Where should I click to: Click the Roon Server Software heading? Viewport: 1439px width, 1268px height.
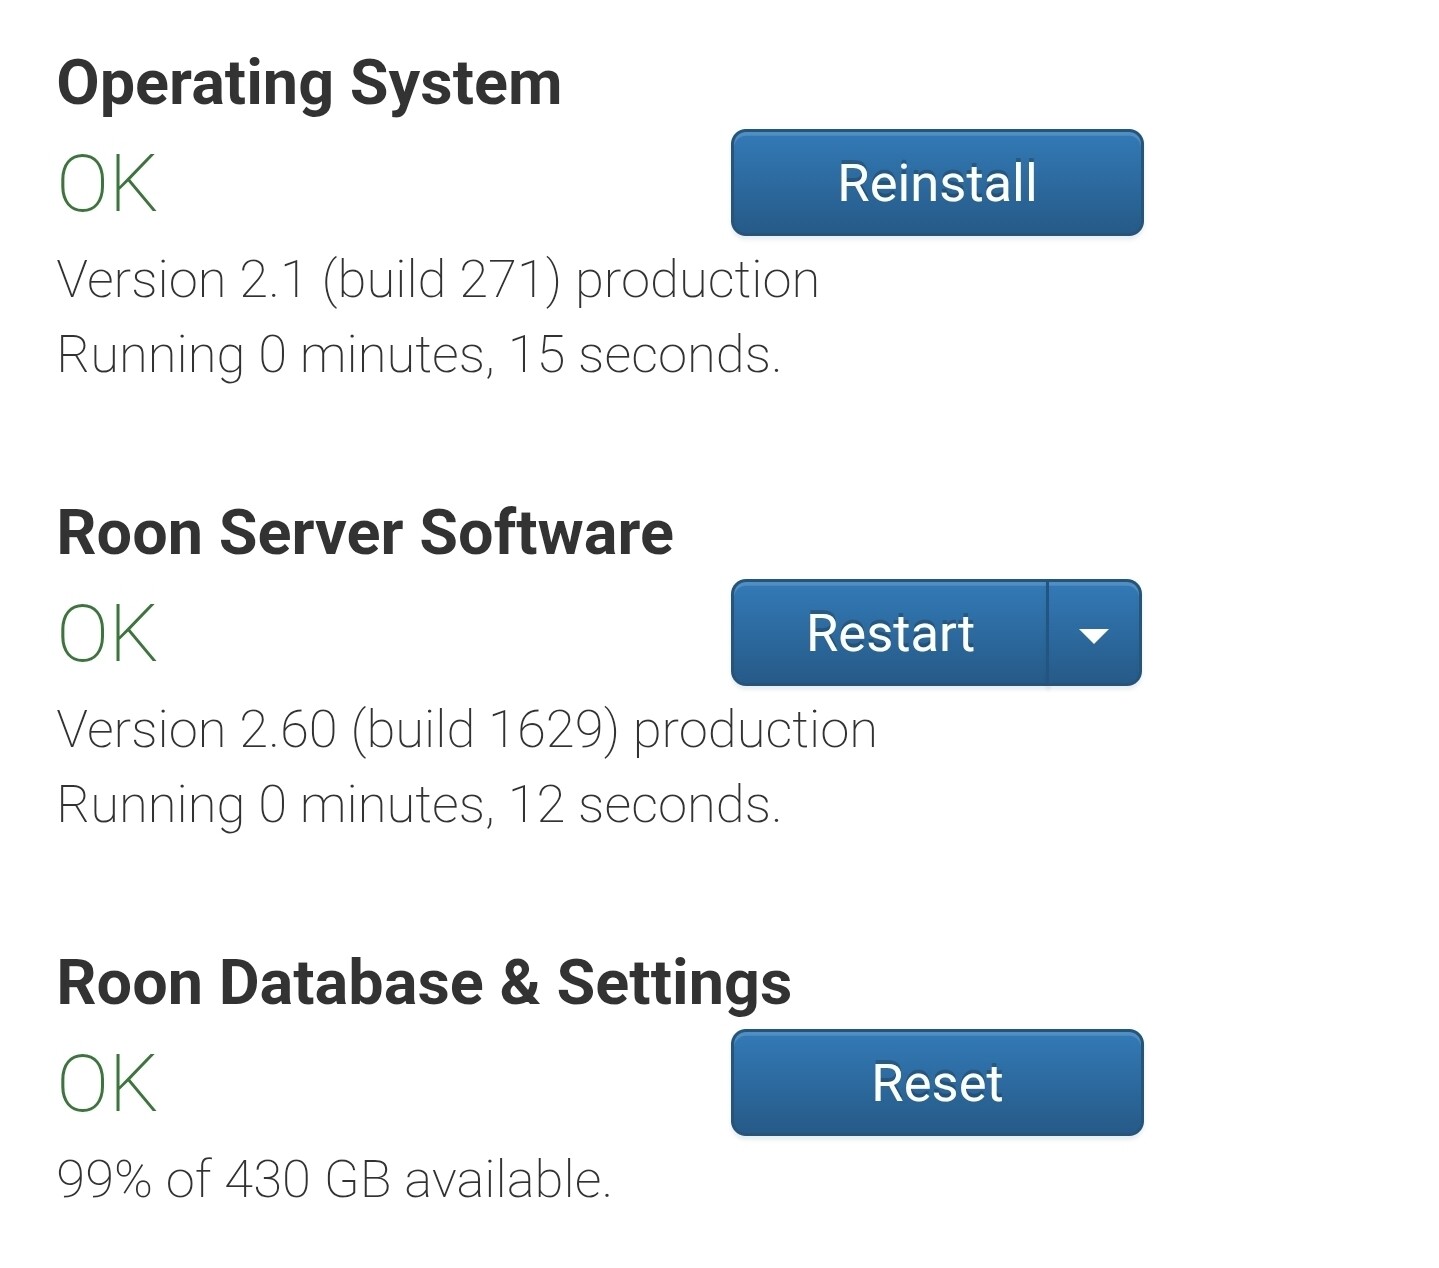pyautogui.click(x=365, y=533)
